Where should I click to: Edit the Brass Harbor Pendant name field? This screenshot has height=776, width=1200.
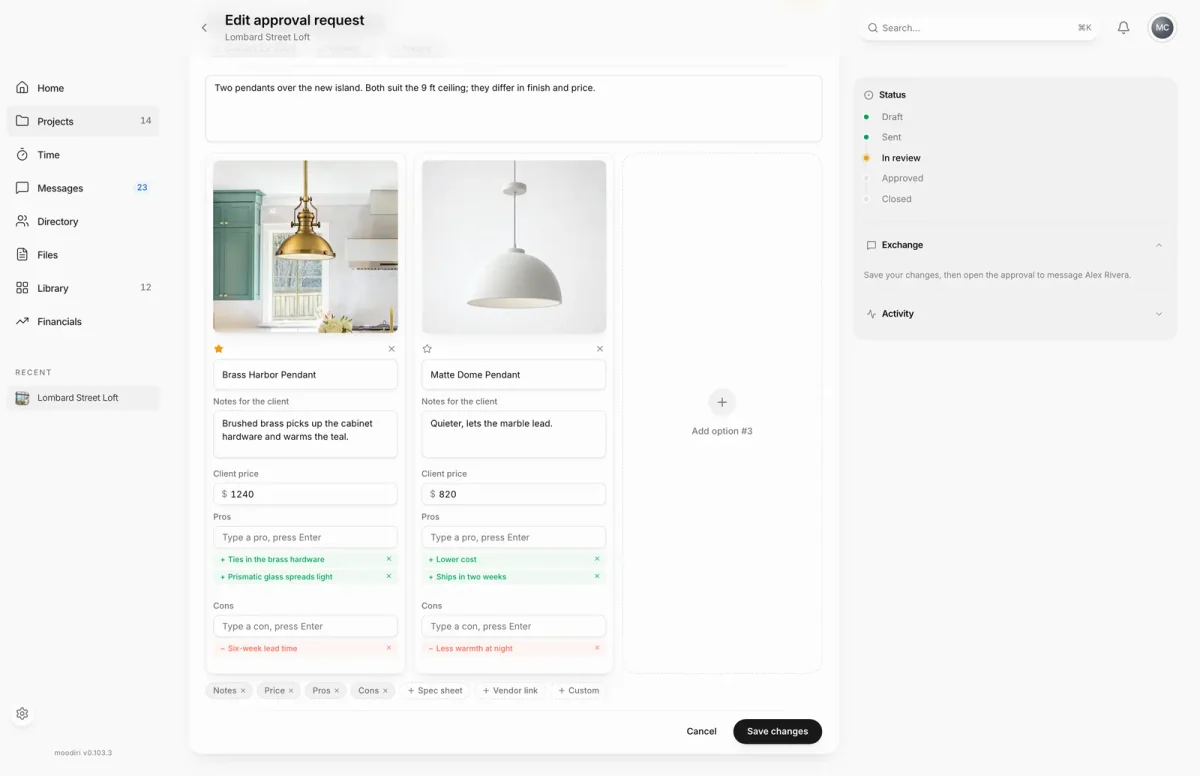[x=305, y=375]
